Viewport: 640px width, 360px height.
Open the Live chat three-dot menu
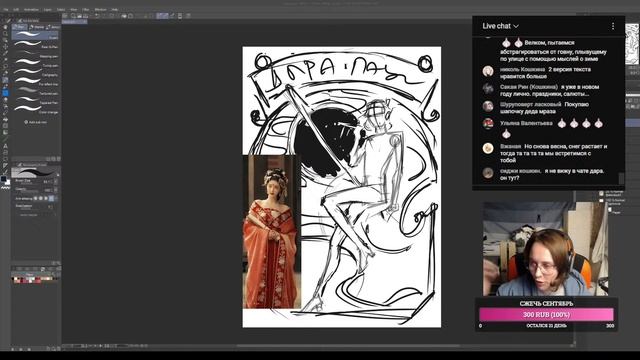pyautogui.click(x=613, y=26)
